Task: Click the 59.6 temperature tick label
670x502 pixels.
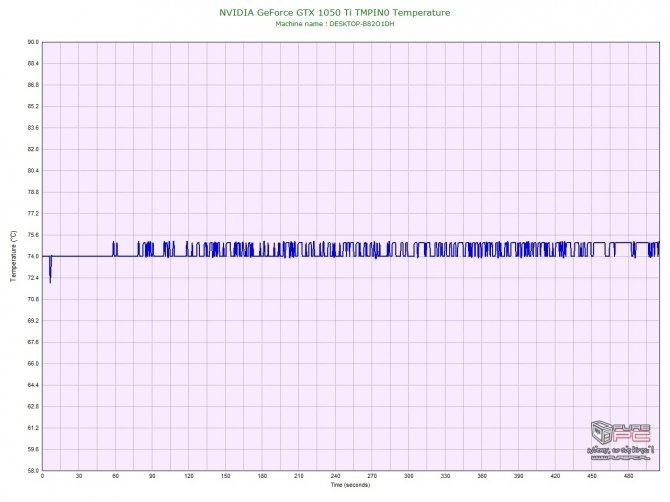Action: (x=33, y=449)
